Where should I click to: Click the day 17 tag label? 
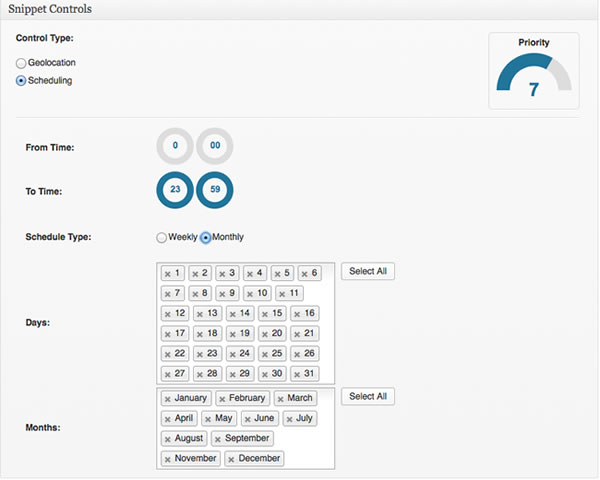tap(180, 333)
